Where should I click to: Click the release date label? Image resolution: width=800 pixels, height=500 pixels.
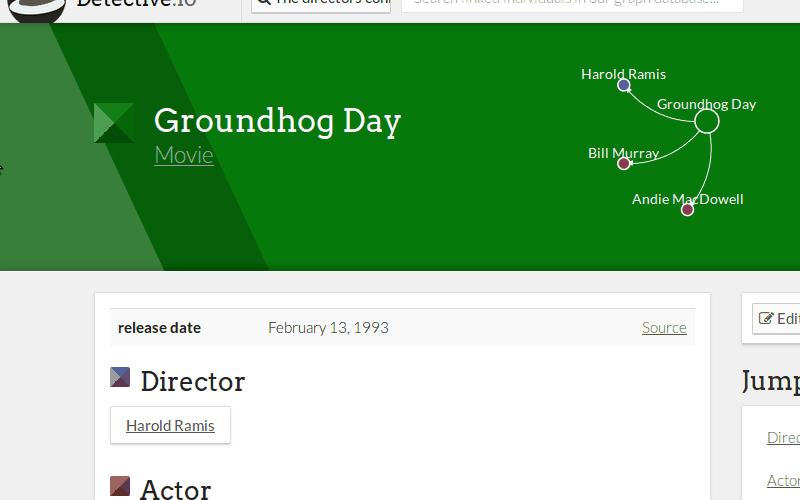pyautogui.click(x=159, y=328)
